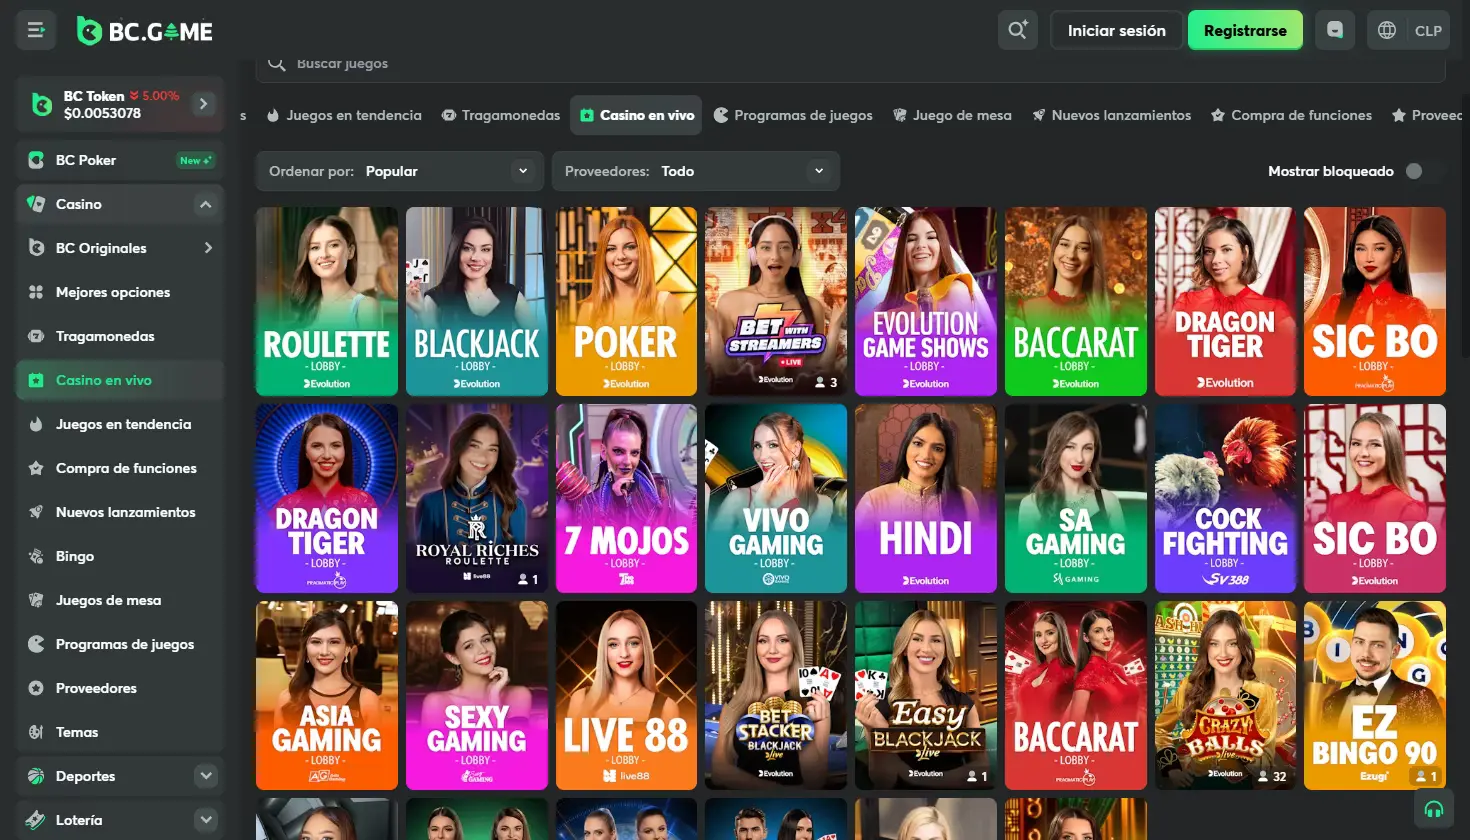1470x840 pixels.
Task: Select the Juego de mesa tab
Action: (952, 115)
